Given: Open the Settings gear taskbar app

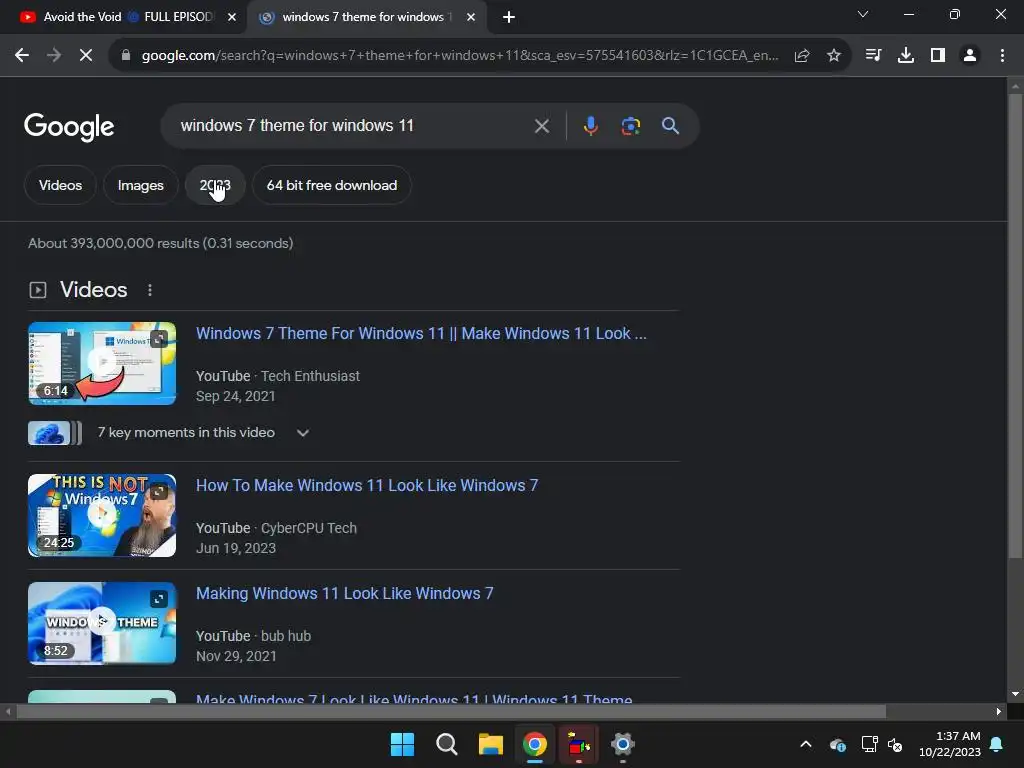Looking at the screenshot, I should click(623, 744).
